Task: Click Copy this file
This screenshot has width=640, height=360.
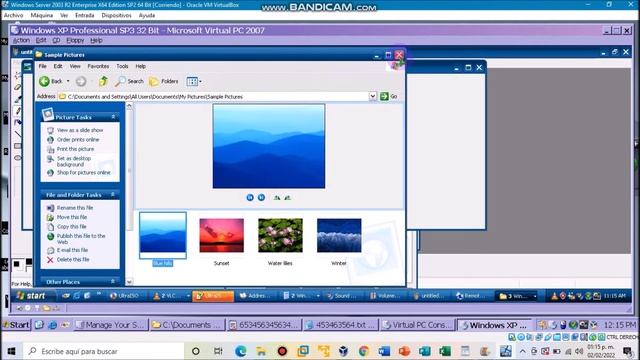Action: [x=72, y=227]
